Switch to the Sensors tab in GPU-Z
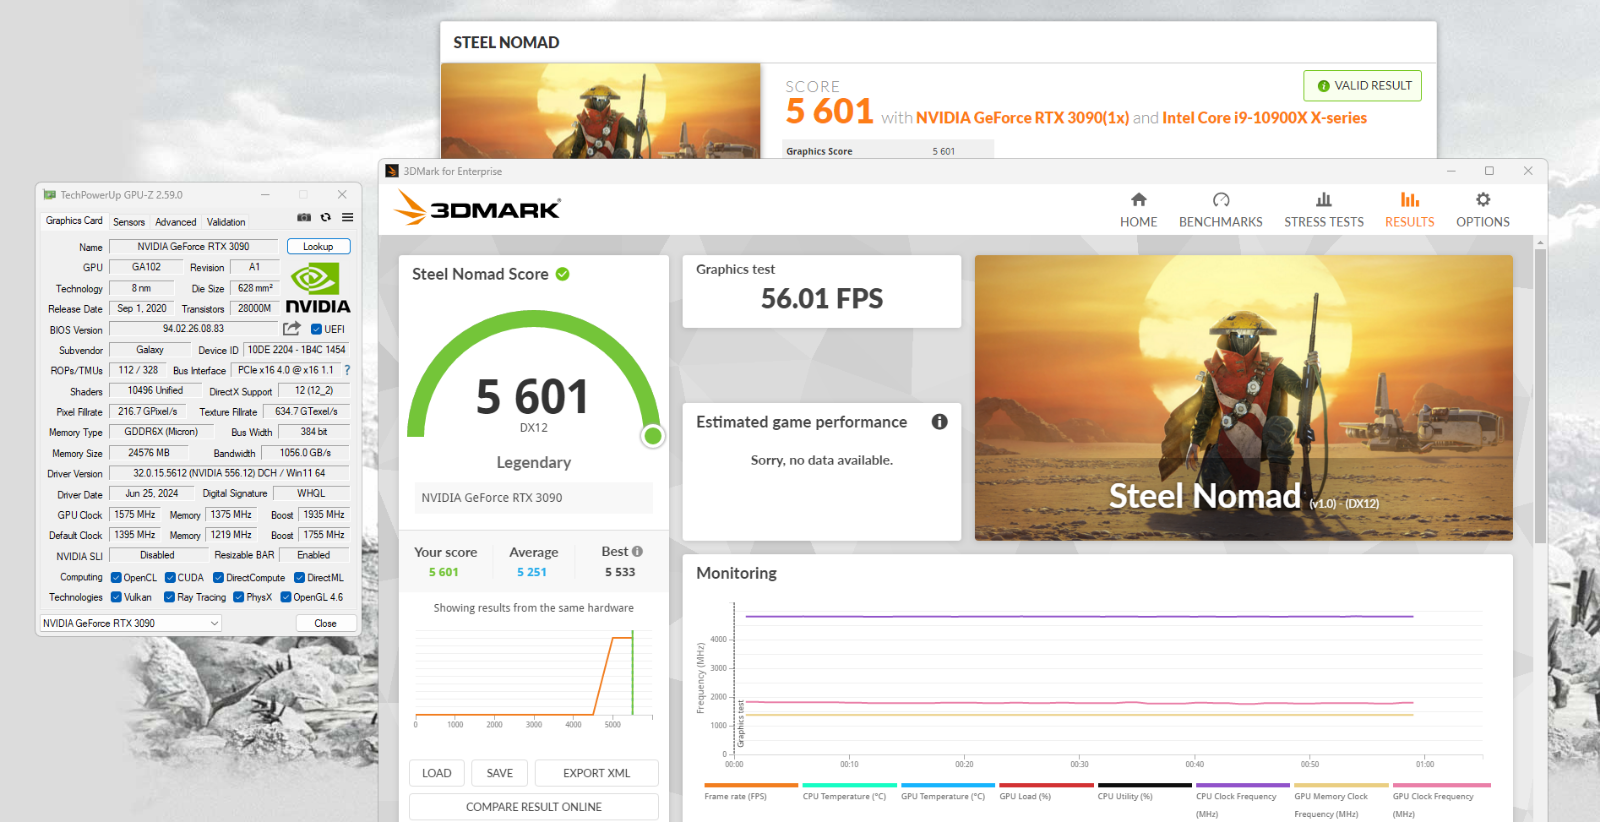 click(129, 222)
